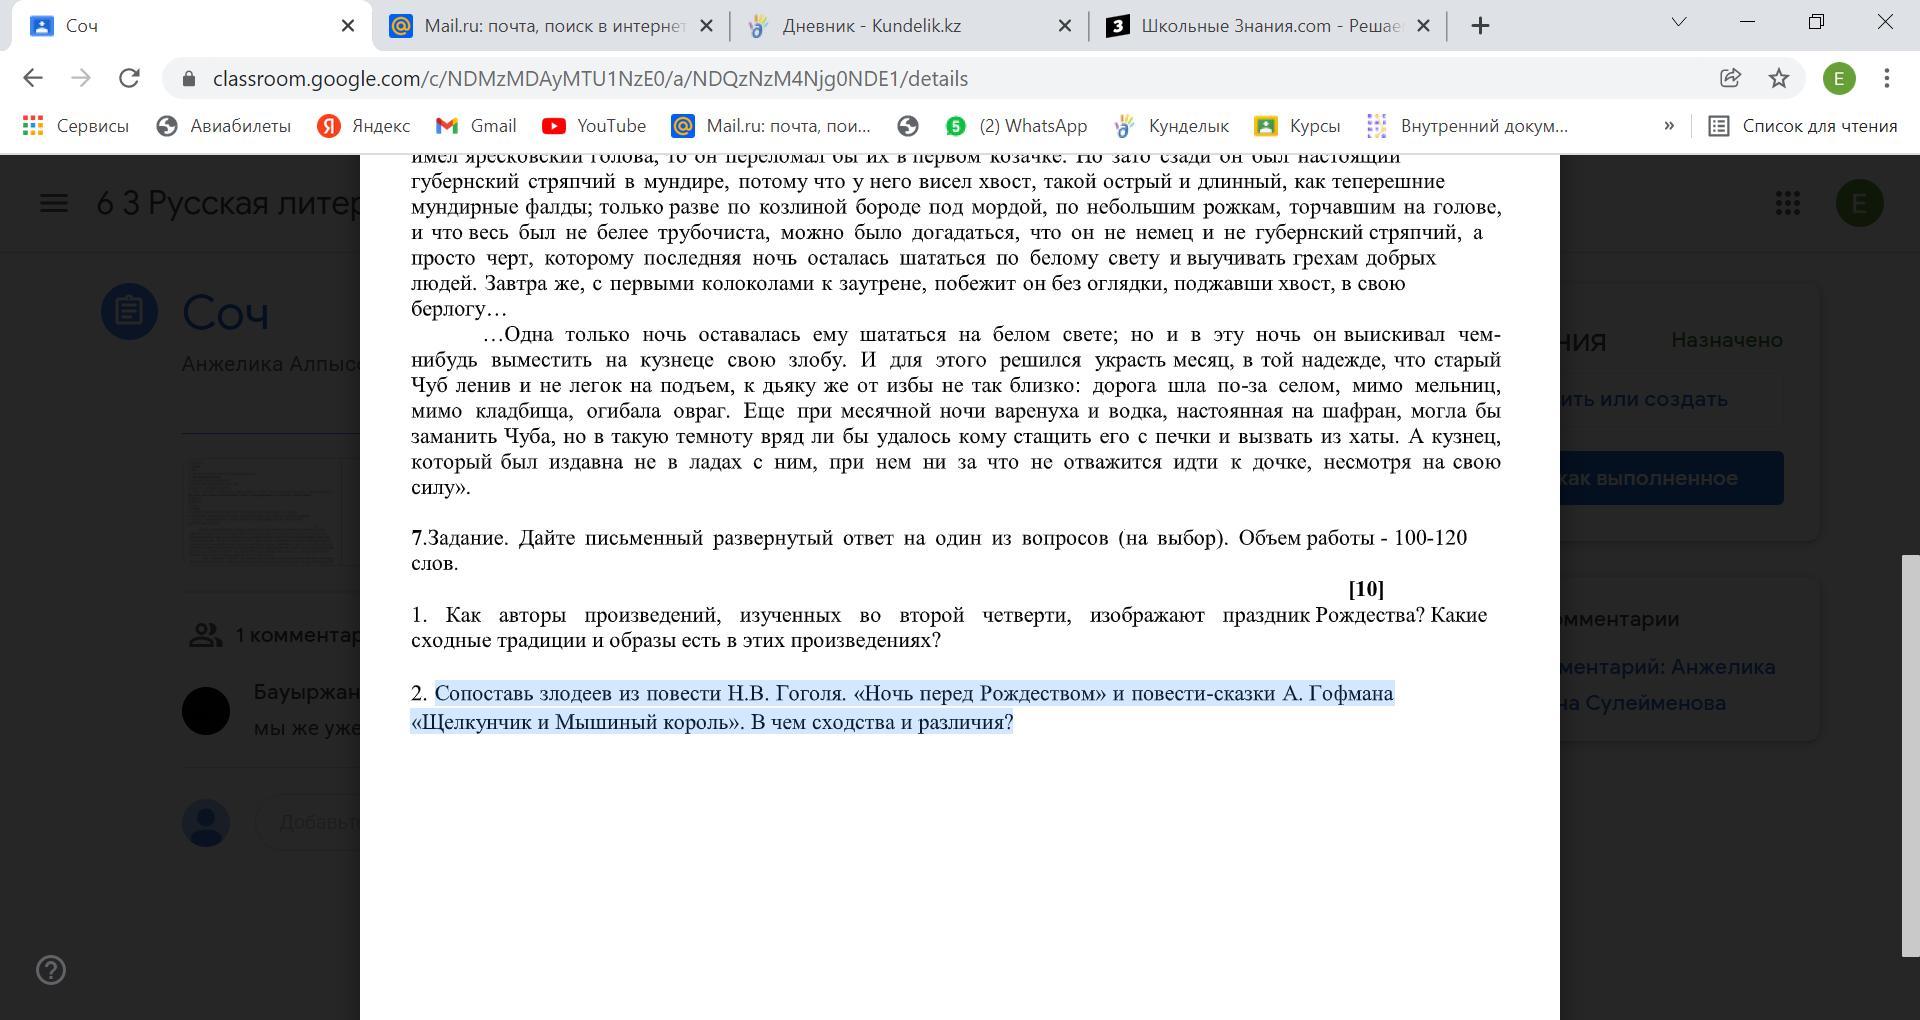Viewport: 1920px width, 1020px height.
Task: Click add or create button
Action: click(x=1671, y=399)
